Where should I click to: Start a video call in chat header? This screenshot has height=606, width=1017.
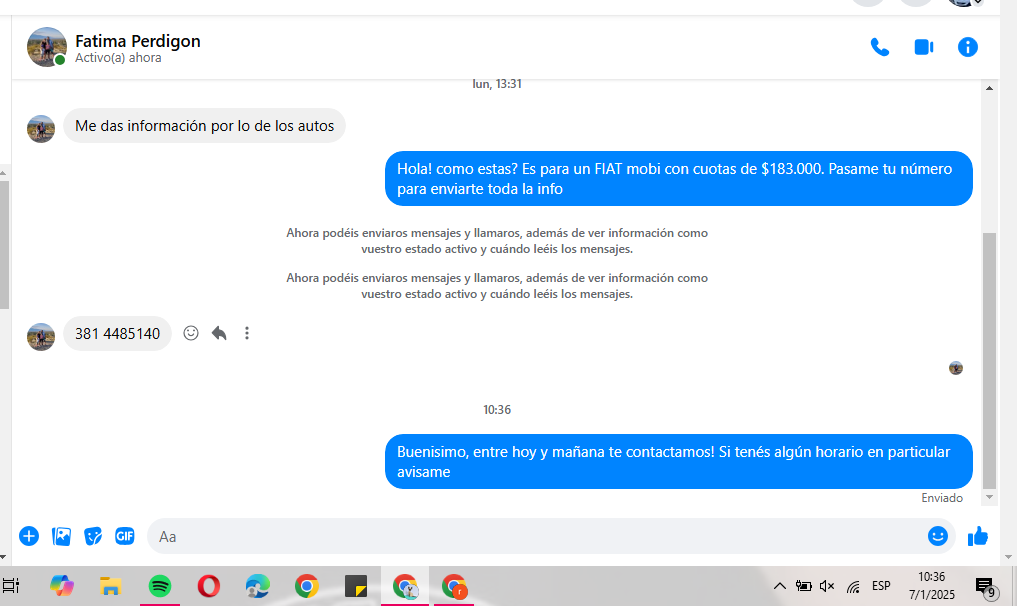pos(923,47)
